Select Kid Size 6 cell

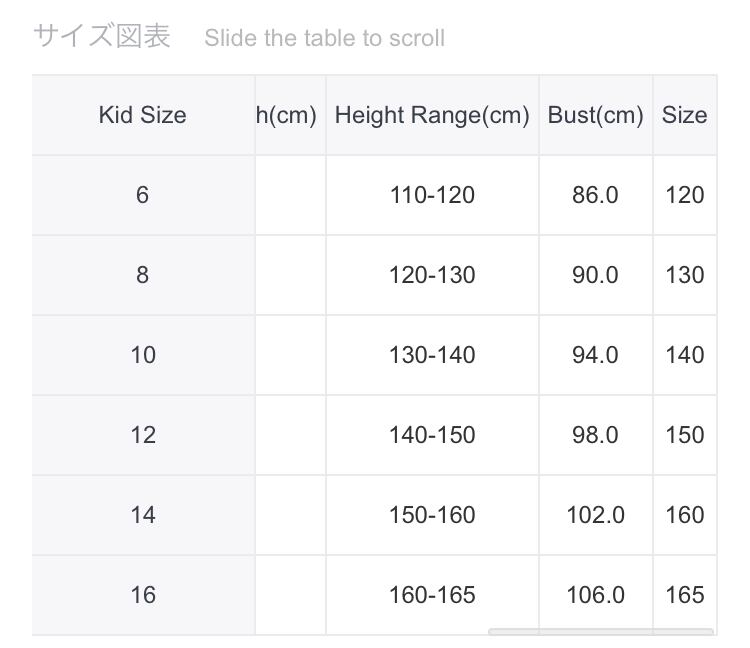[x=142, y=195]
